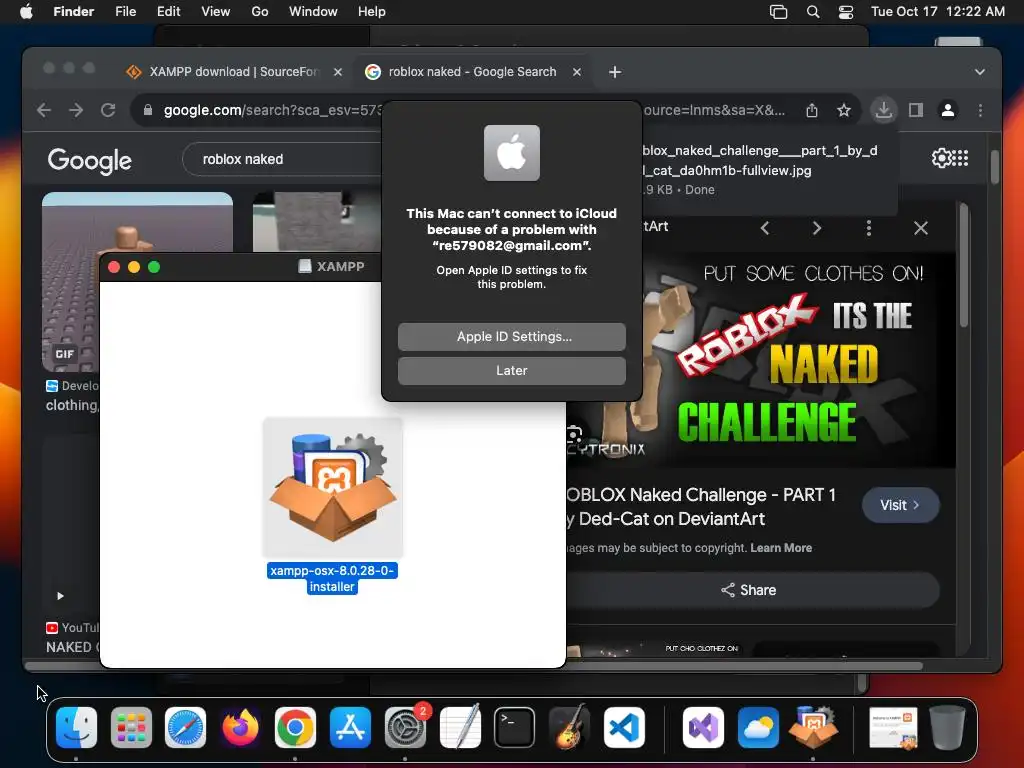This screenshot has height=768, width=1024.
Task: Click the XAMPP installer icon in Dock
Action: [813, 727]
